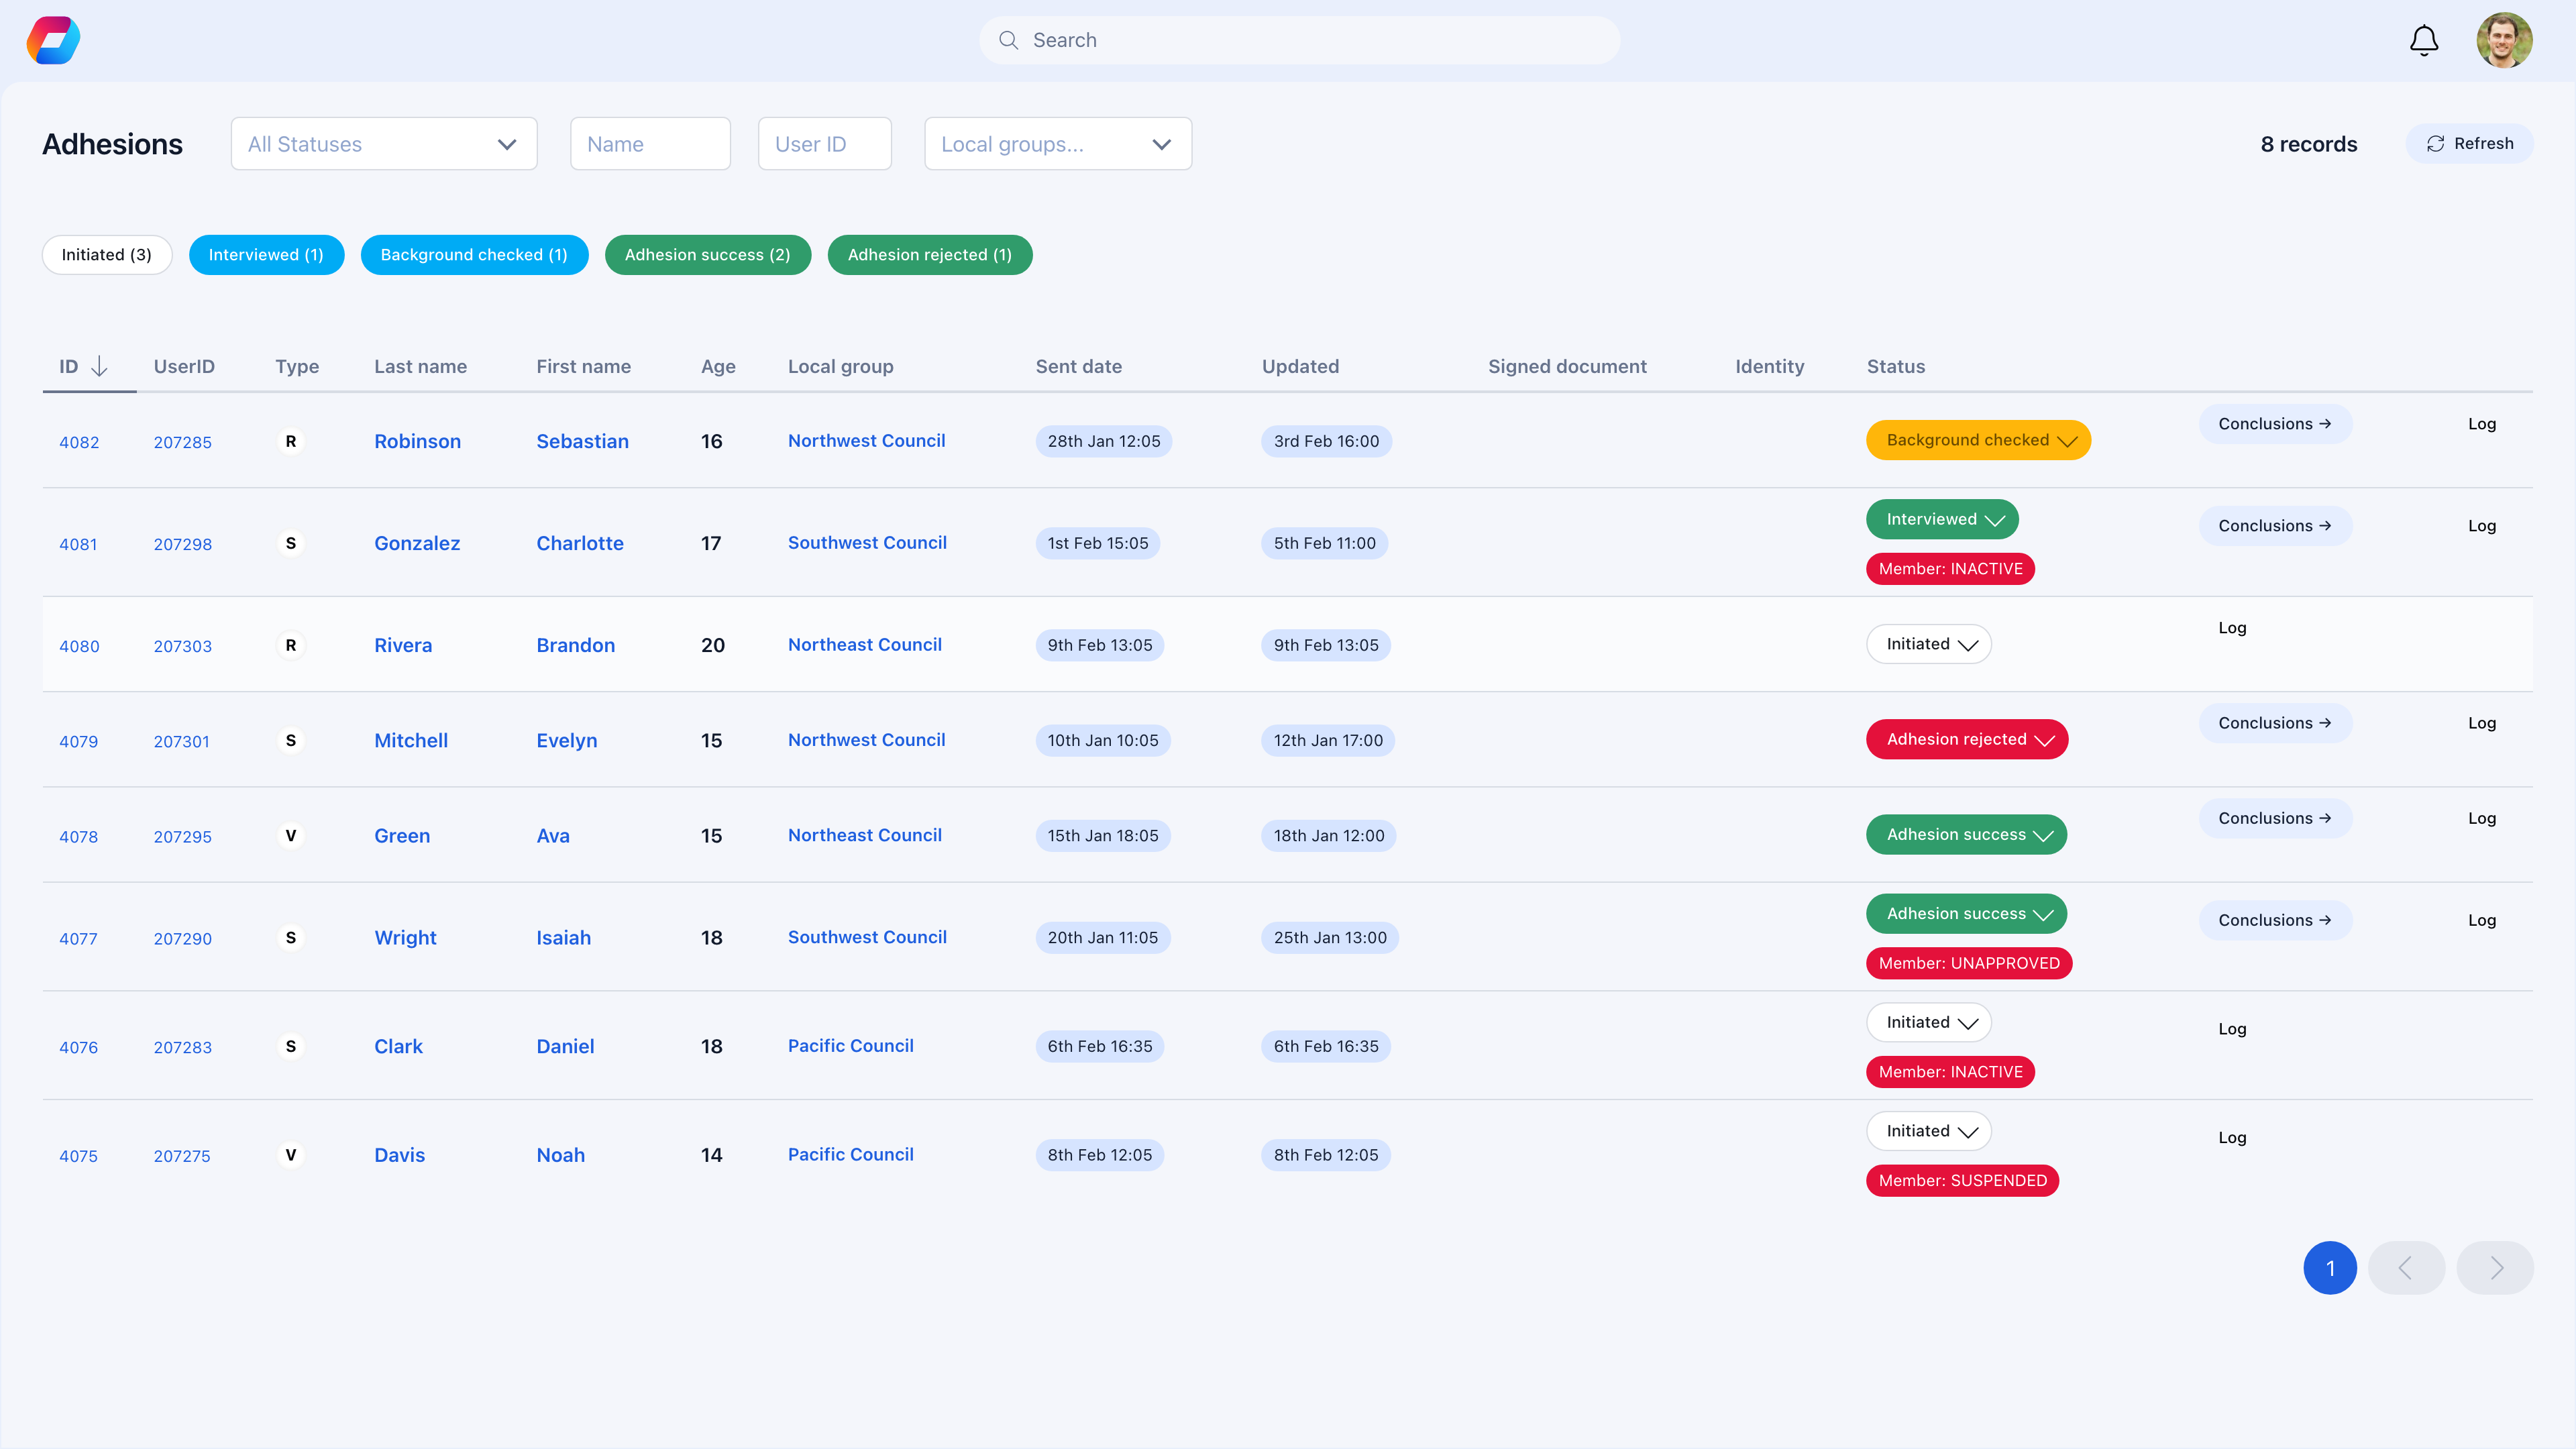Click the Name filter input field

tap(650, 143)
